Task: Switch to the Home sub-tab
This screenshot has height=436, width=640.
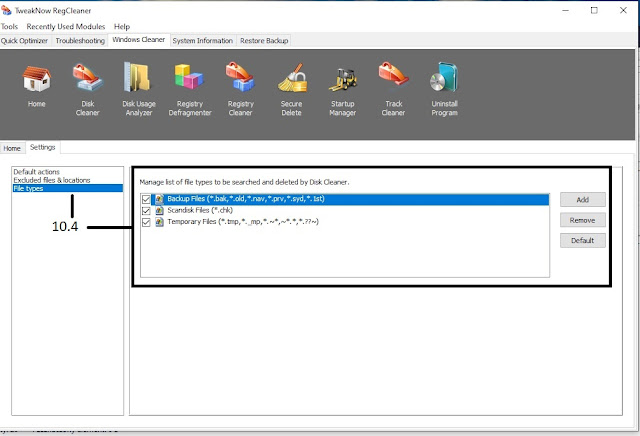Action: [x=12, y=148]
